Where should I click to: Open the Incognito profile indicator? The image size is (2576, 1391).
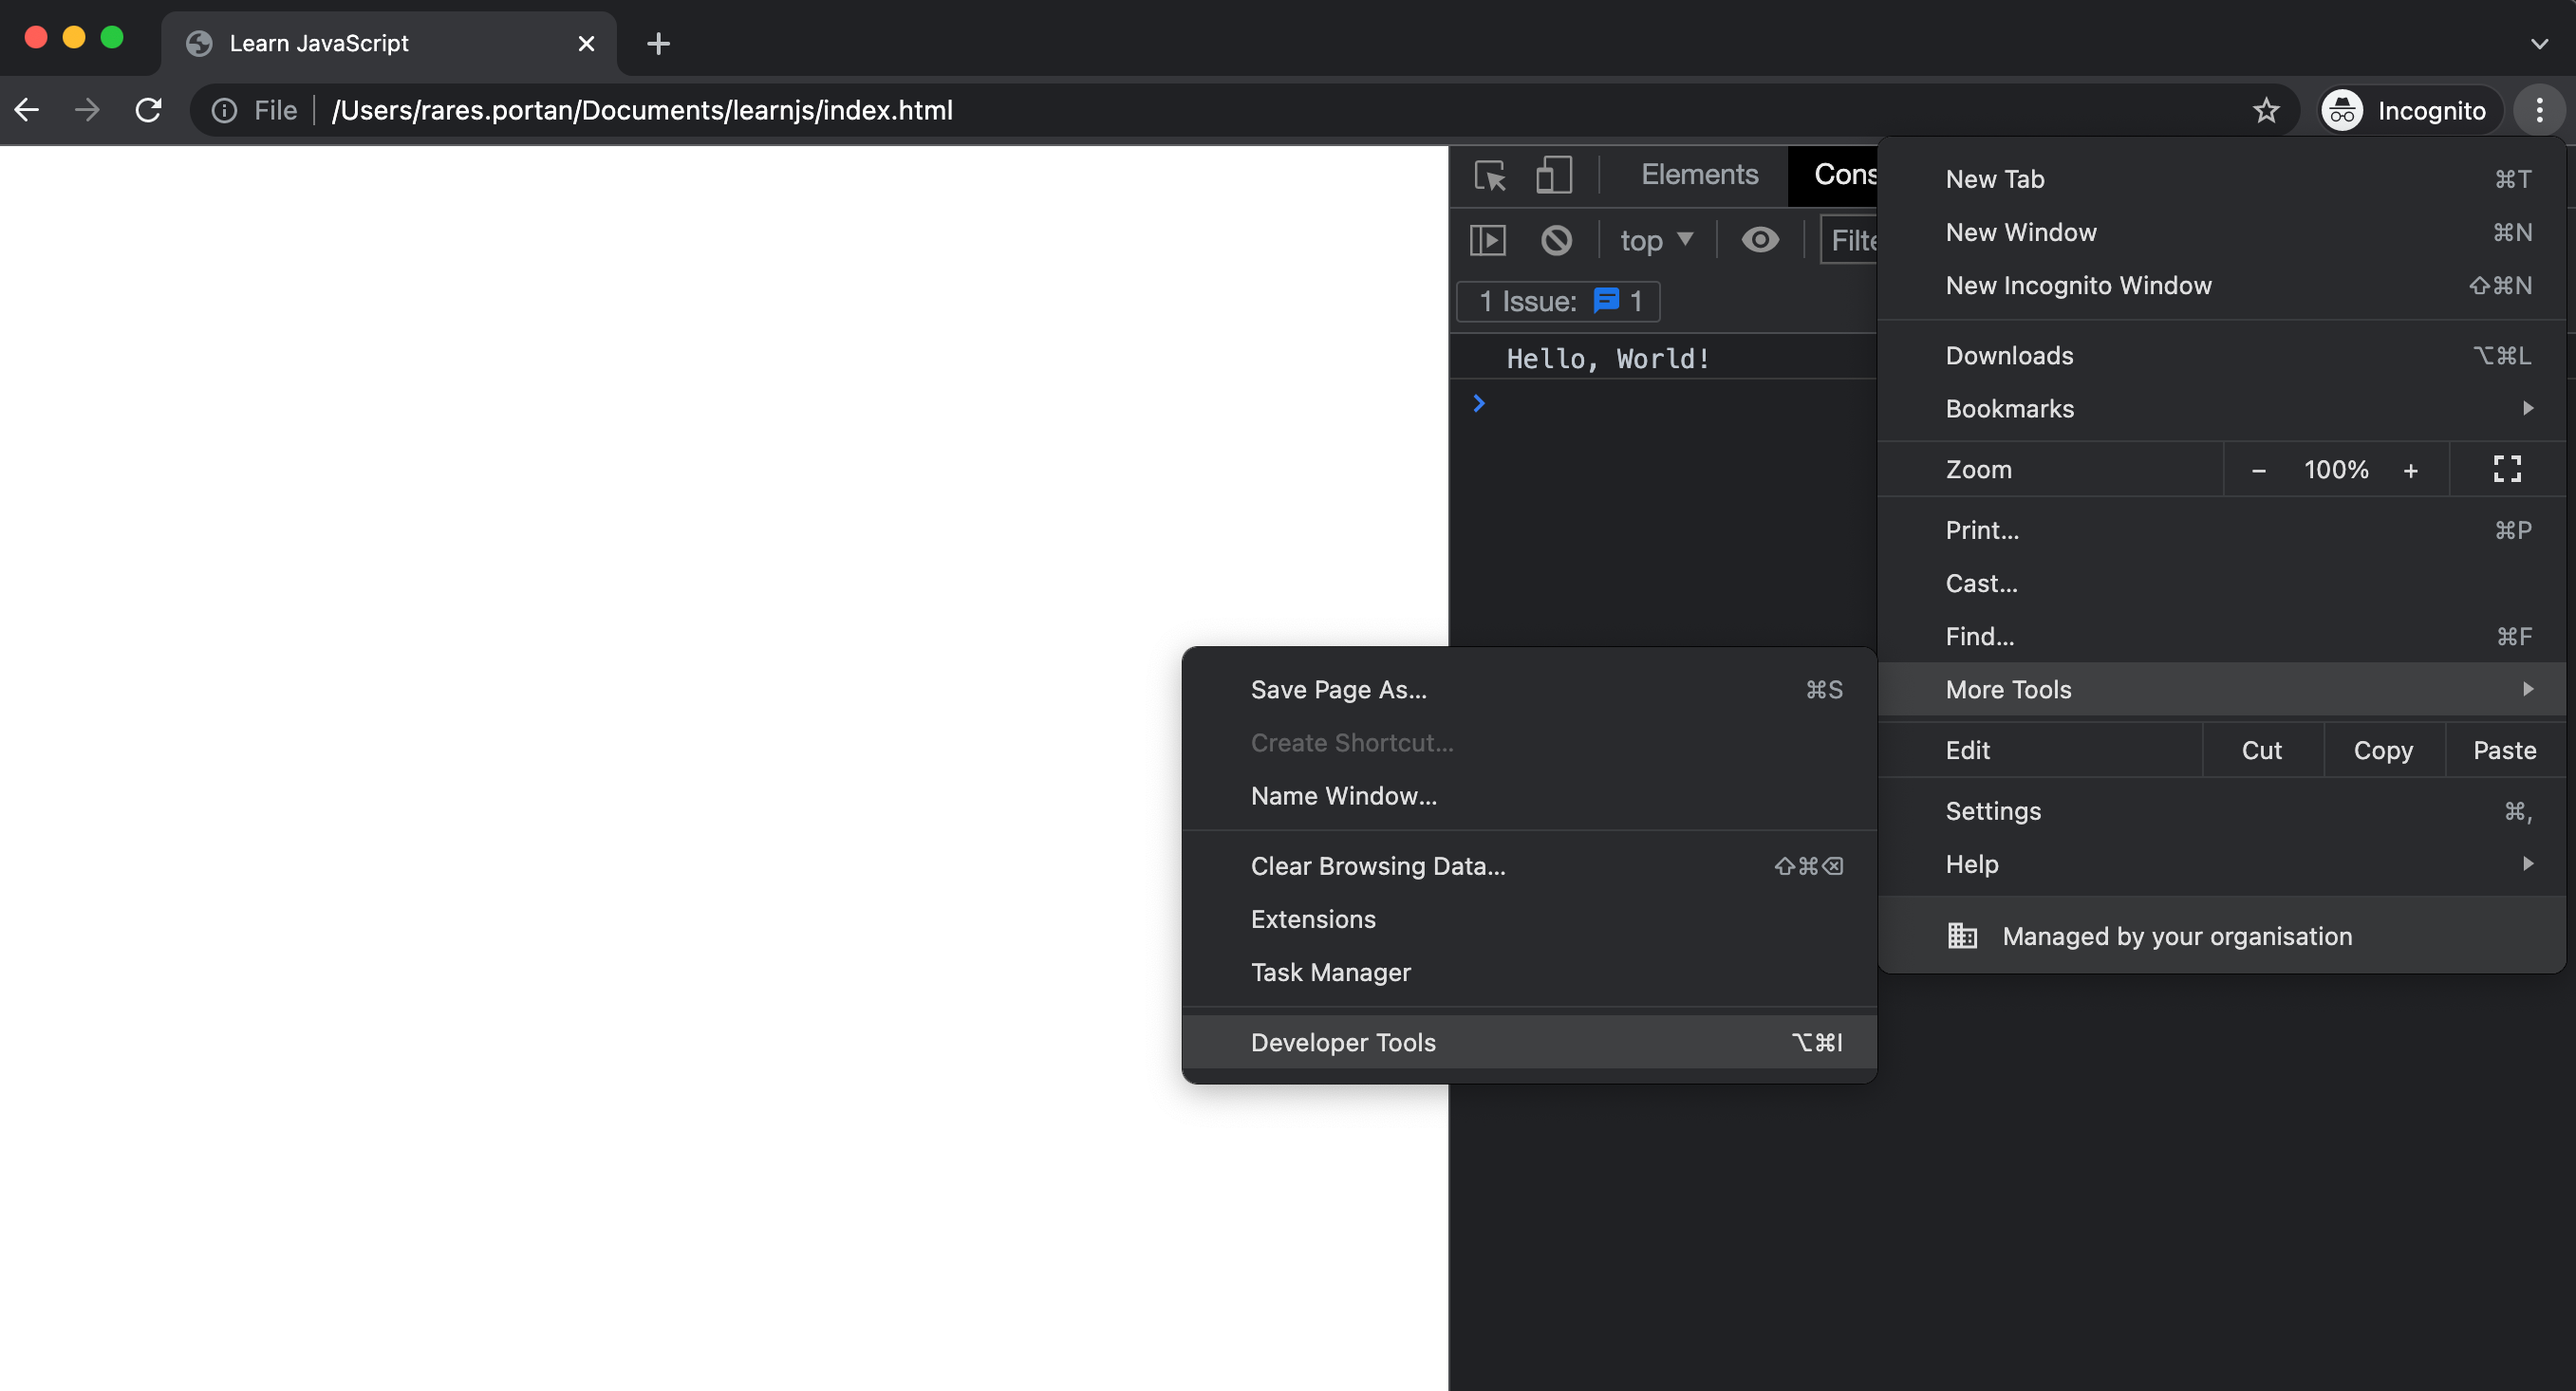2406,110
